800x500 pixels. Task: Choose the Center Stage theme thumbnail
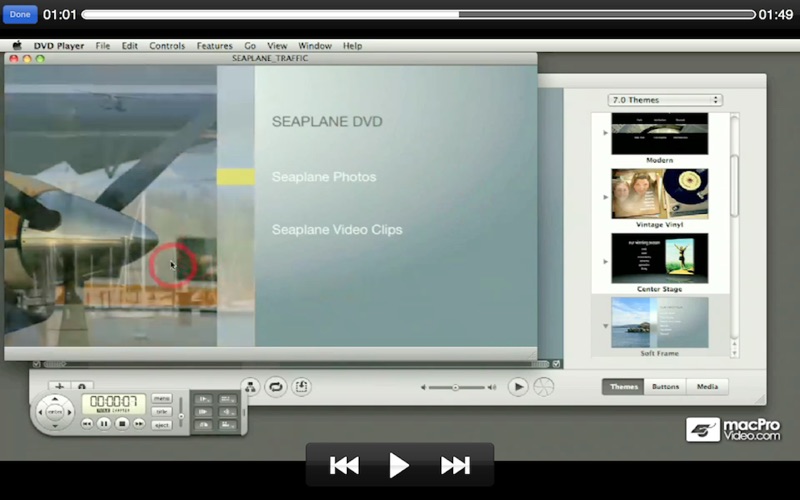[660, 258]
